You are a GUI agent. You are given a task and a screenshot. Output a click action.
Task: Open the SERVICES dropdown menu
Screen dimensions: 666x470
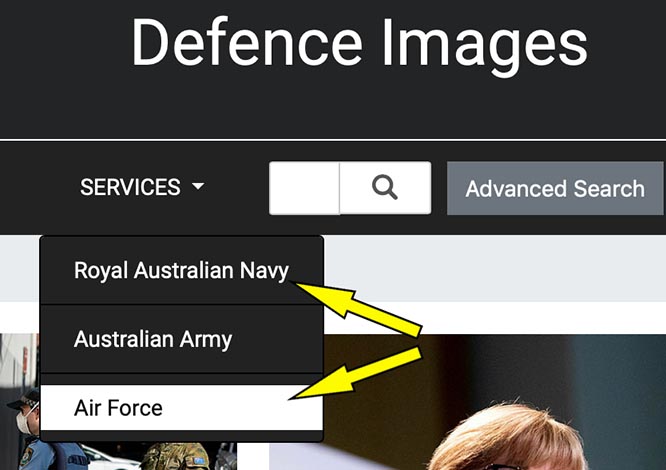[x=142, y=187]
